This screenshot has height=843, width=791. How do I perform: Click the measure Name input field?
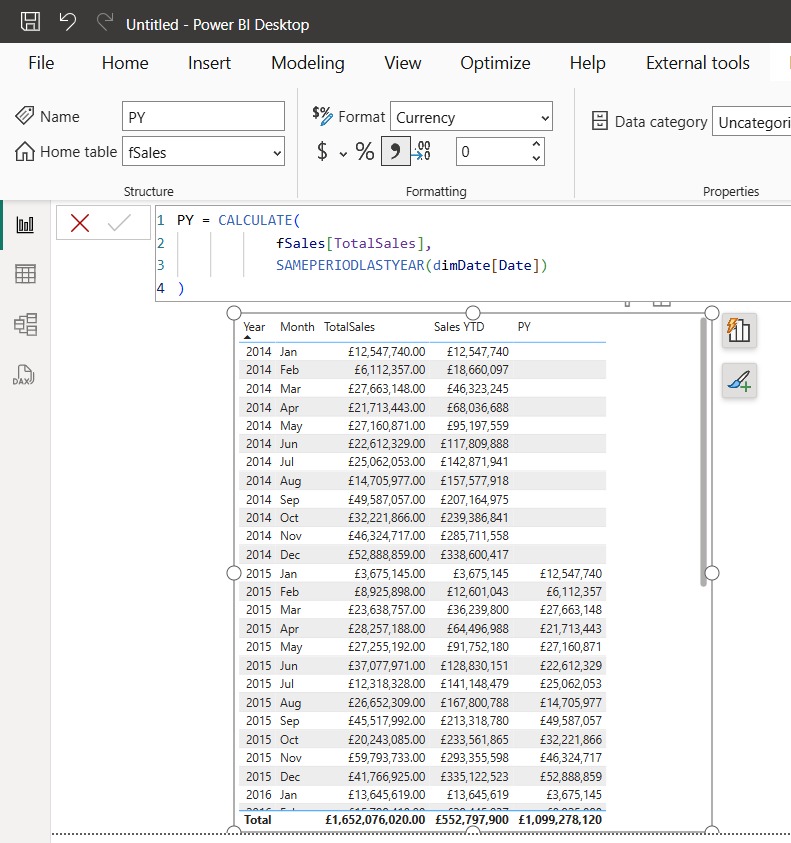[x=203, y=117]
